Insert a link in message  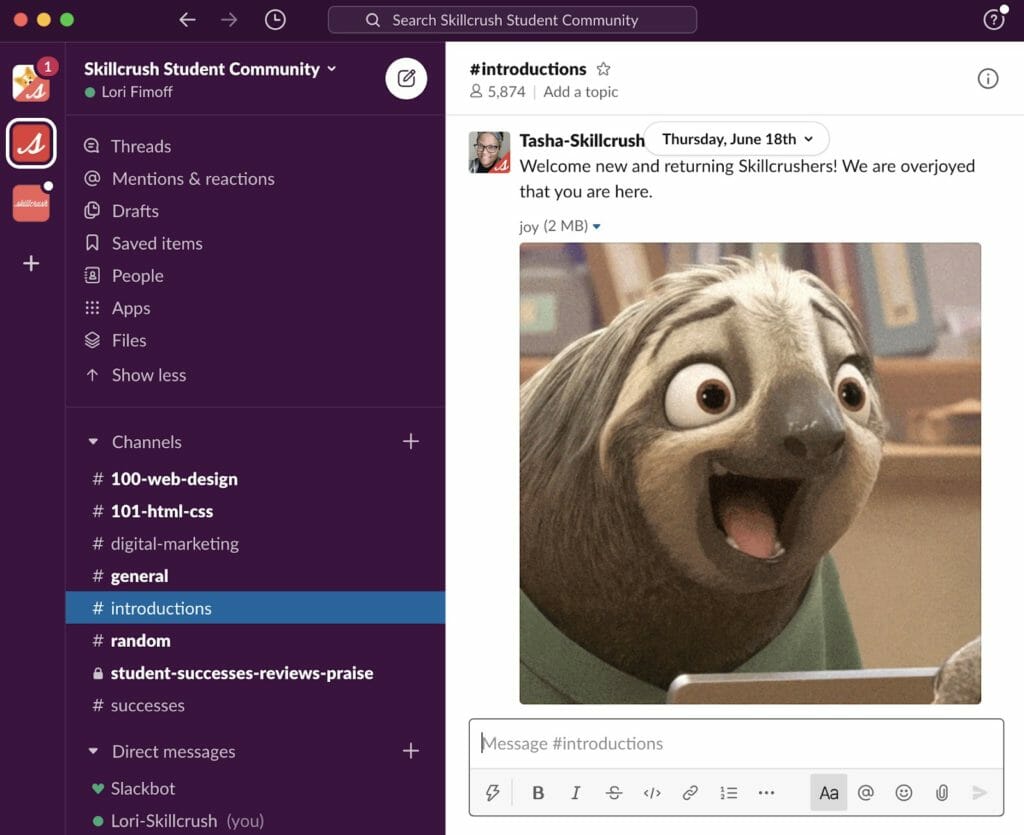tap(690, 793)
